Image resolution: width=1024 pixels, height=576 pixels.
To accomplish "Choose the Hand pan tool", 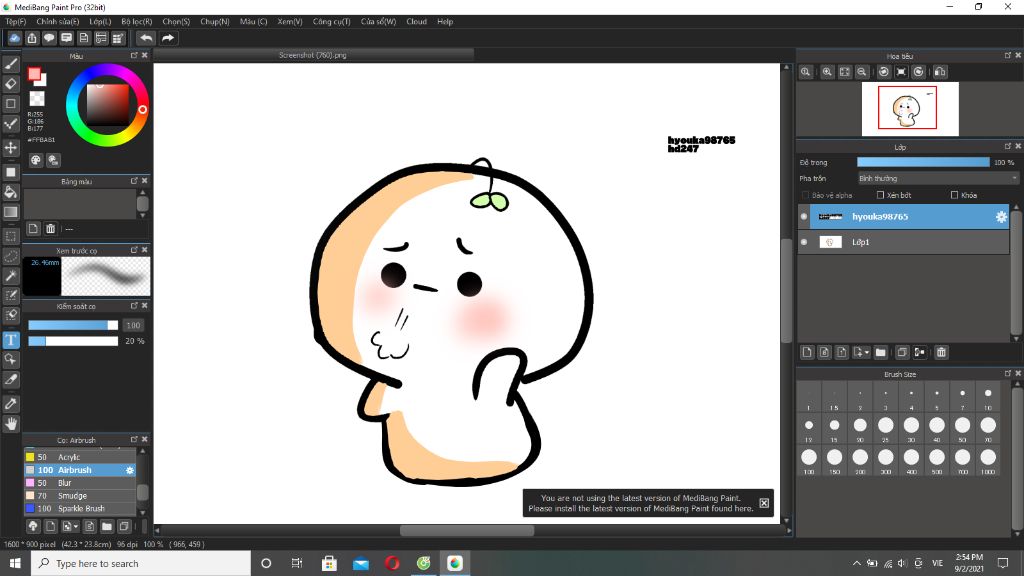I will pyautogui.click(x=11, y=424).
